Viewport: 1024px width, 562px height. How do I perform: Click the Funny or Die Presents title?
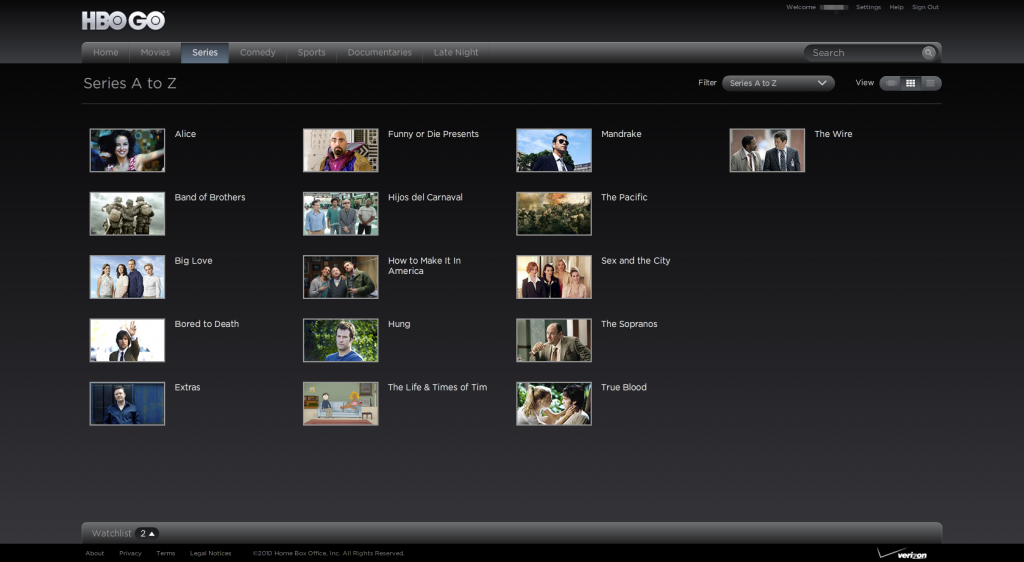(433, 134)
